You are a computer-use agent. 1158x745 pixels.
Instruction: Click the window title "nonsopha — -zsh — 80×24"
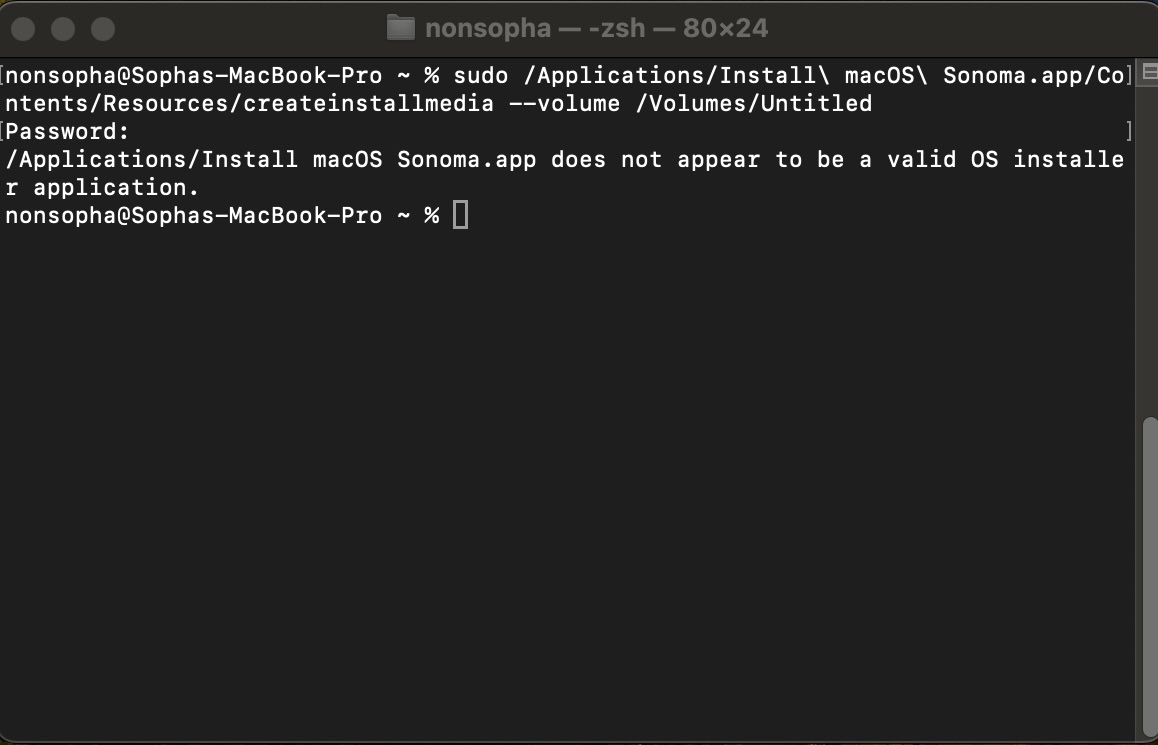coord(597,28)
